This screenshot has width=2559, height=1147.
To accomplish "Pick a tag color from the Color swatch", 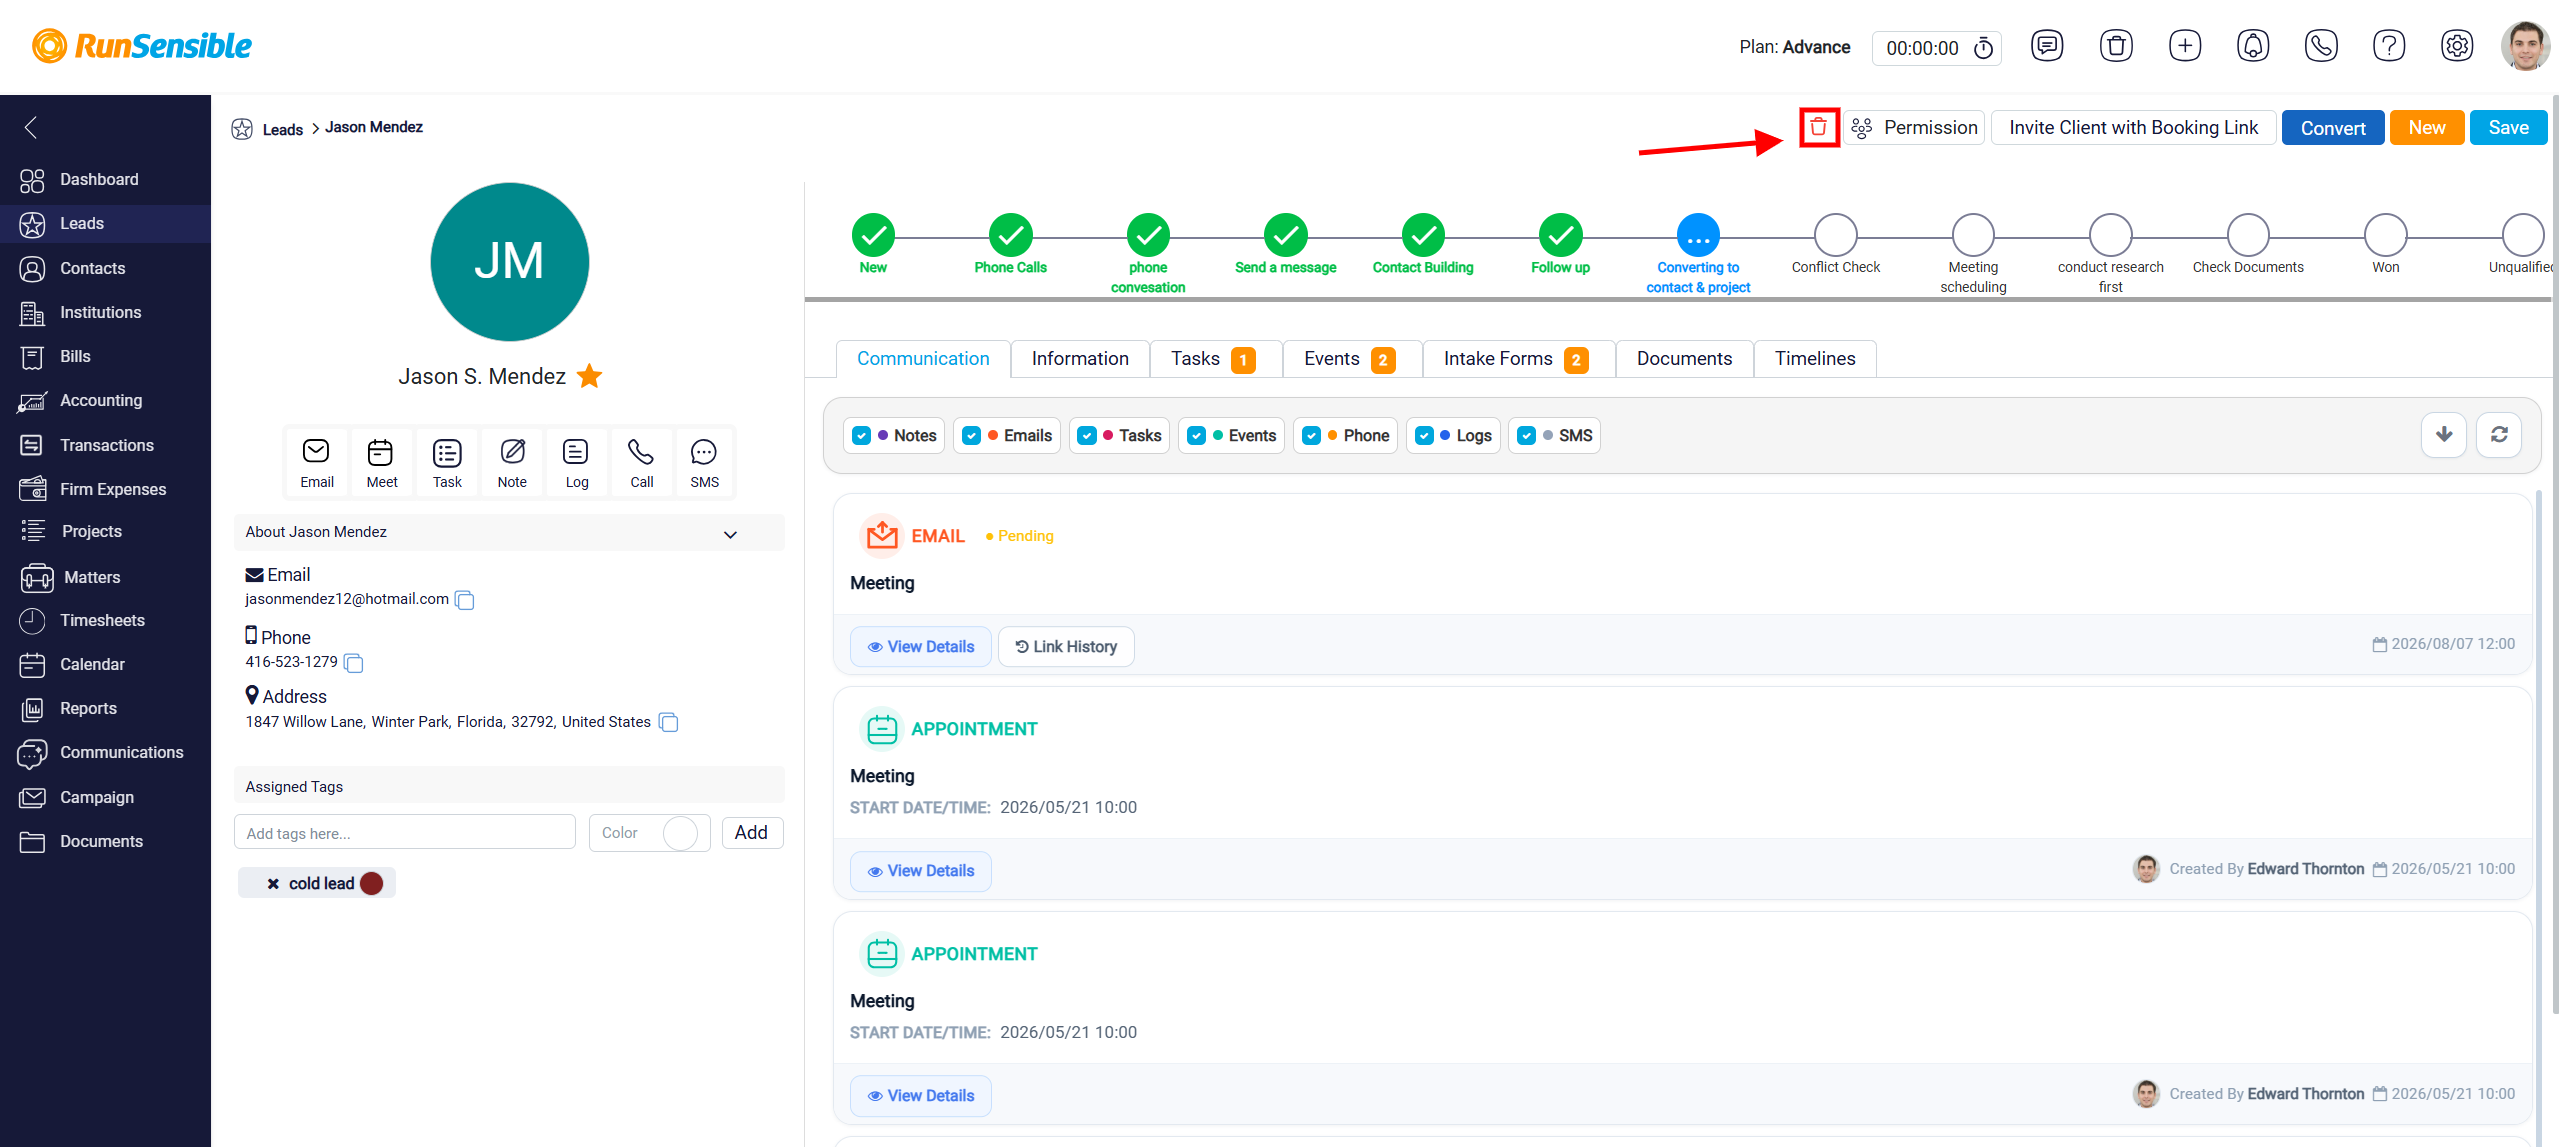I will pos(680,833).
